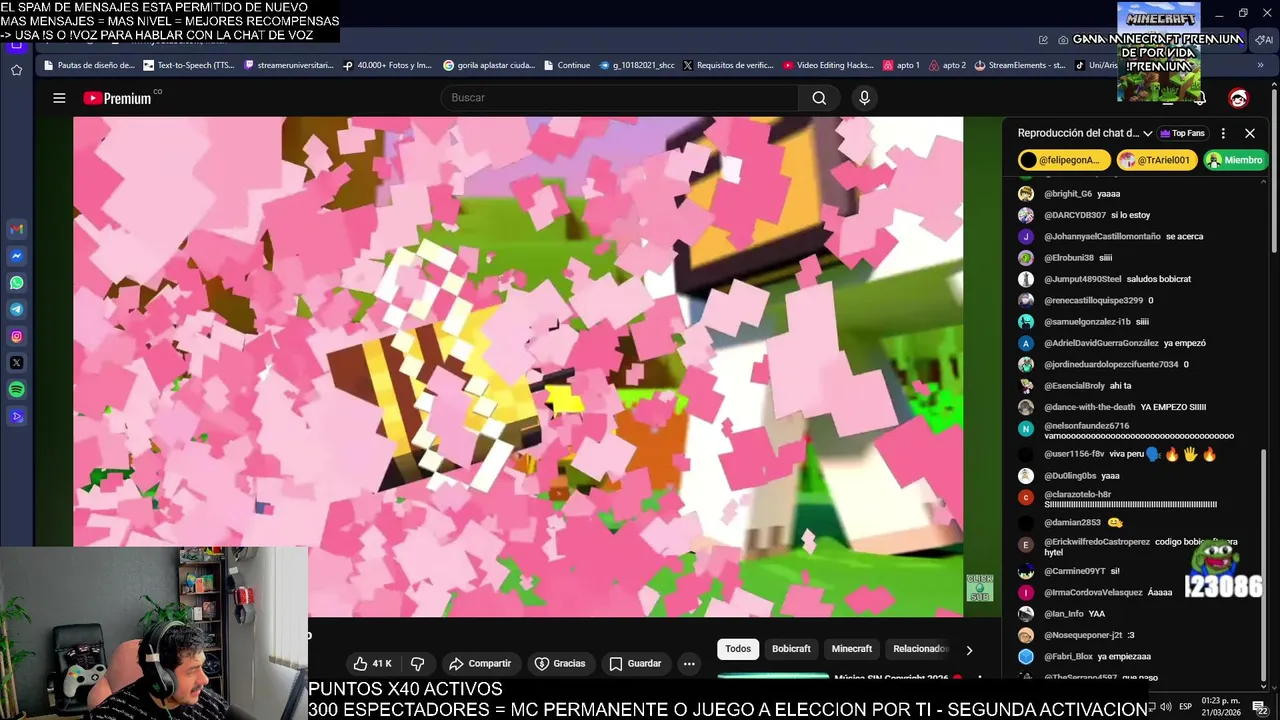Screen dimensions: 1280x720
Task: Open 'gorila aplastar ciuda...' bookmark
Action: point(489,65)
